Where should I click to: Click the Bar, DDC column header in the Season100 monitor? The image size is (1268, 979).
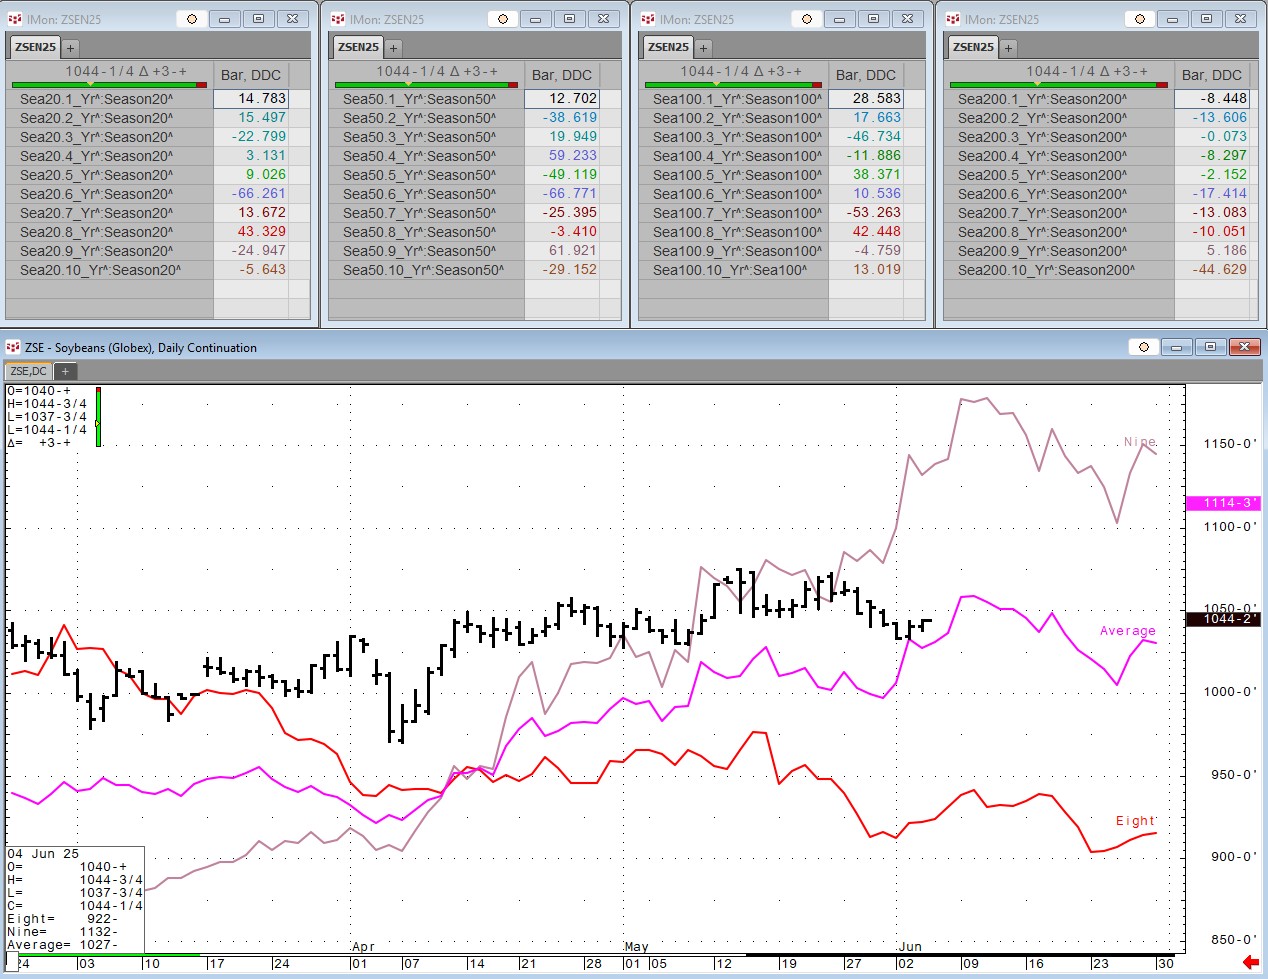(865, 75)
